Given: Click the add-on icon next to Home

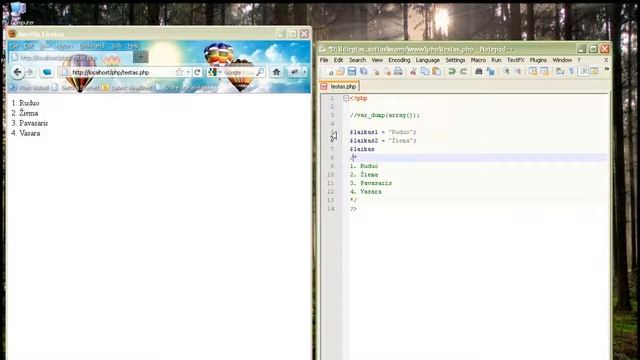Looking at the screenshot, I should point(294,72).
